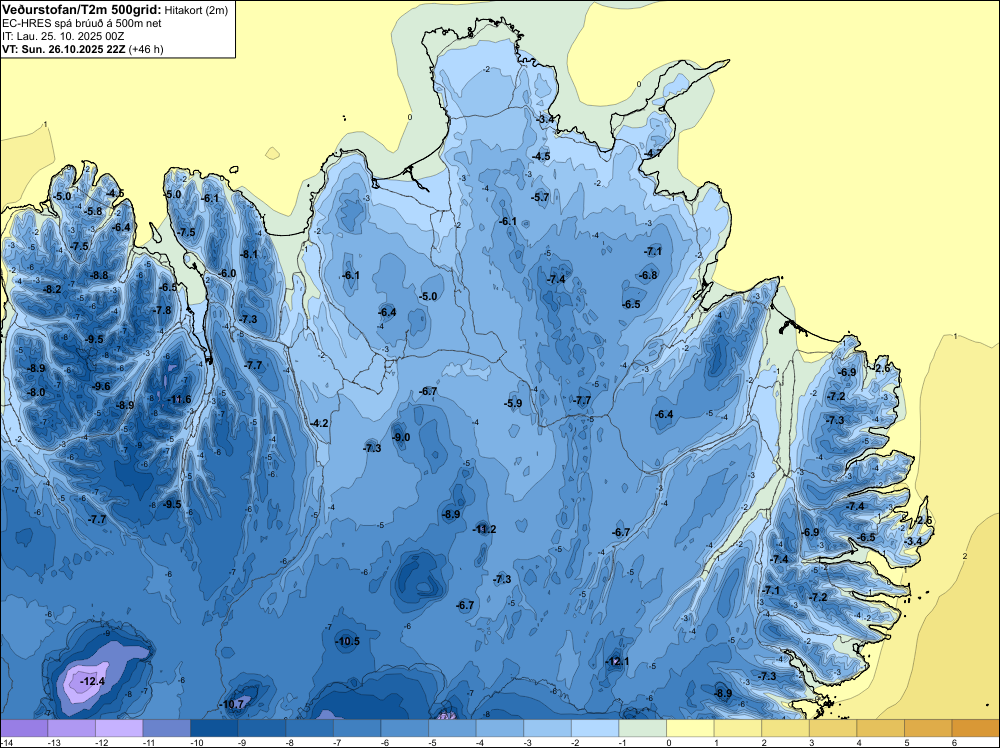The image size is (1000, 748).
Task: Click the '-14' legend scale label
Action: pyautogui.click(x=7, y=742)
